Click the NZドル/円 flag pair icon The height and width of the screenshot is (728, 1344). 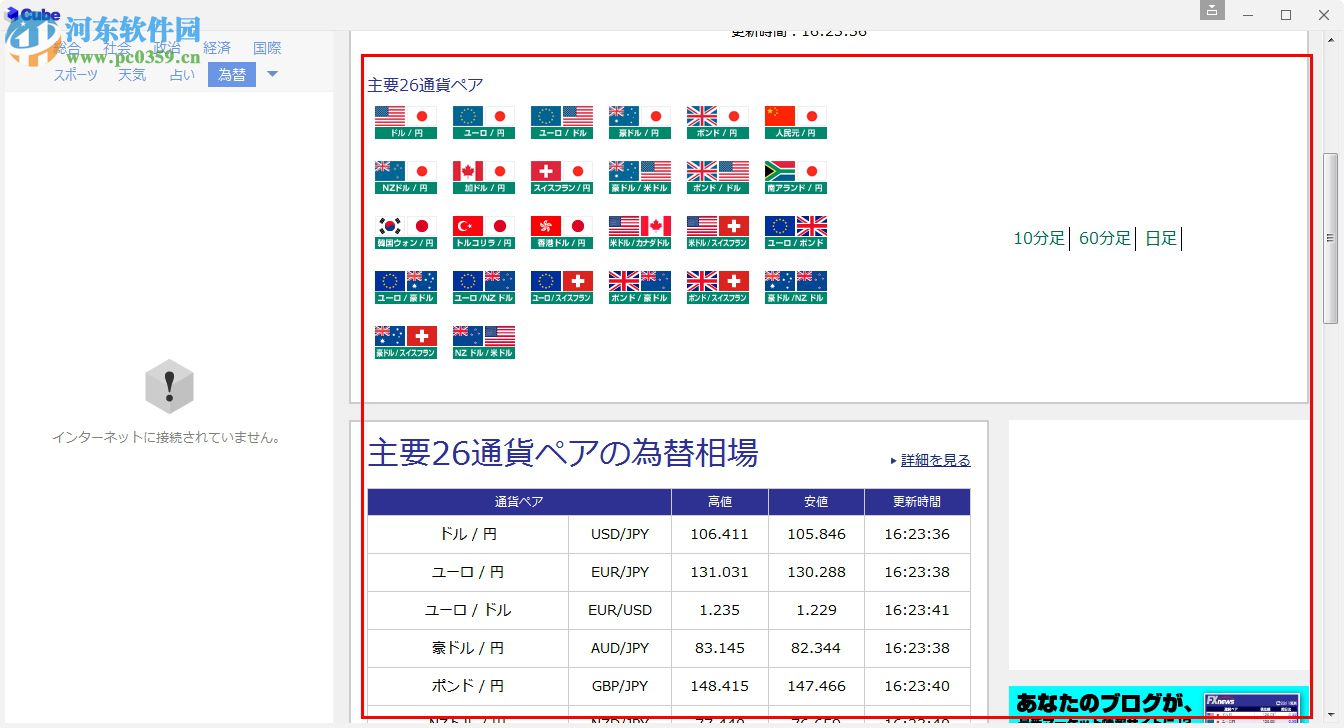(x=405, y=175)
